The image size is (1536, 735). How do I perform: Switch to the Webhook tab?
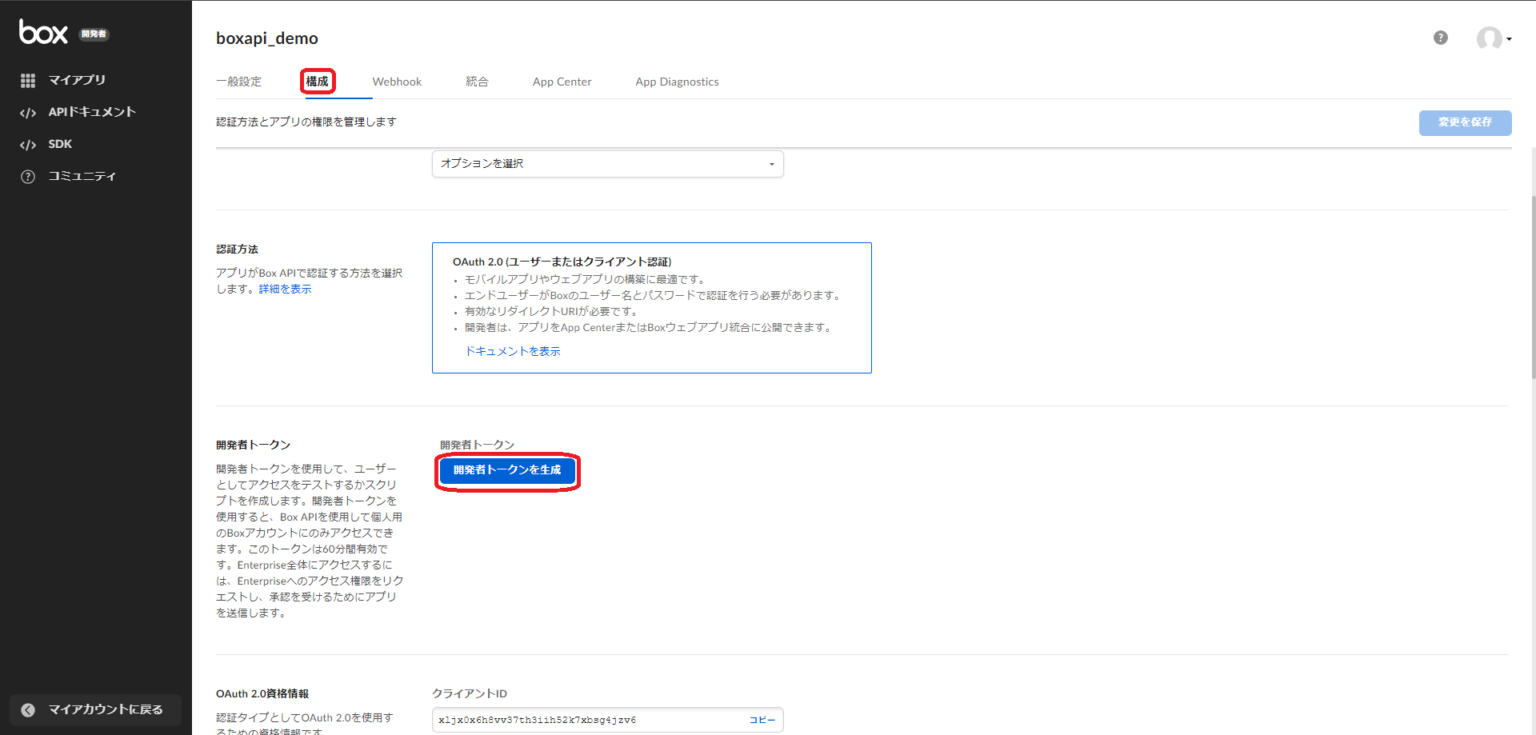coord(397,81)
